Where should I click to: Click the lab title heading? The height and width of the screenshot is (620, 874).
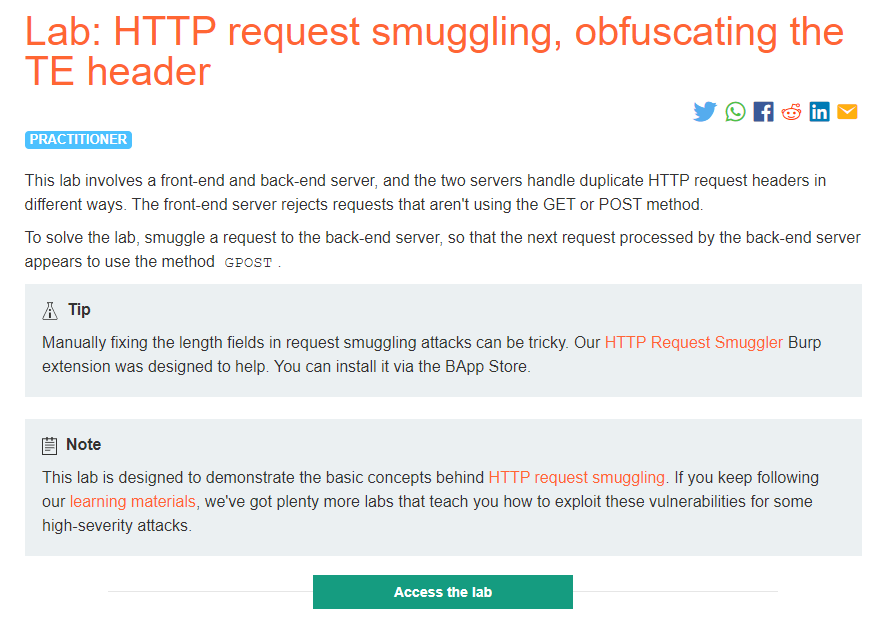point(300,32)
